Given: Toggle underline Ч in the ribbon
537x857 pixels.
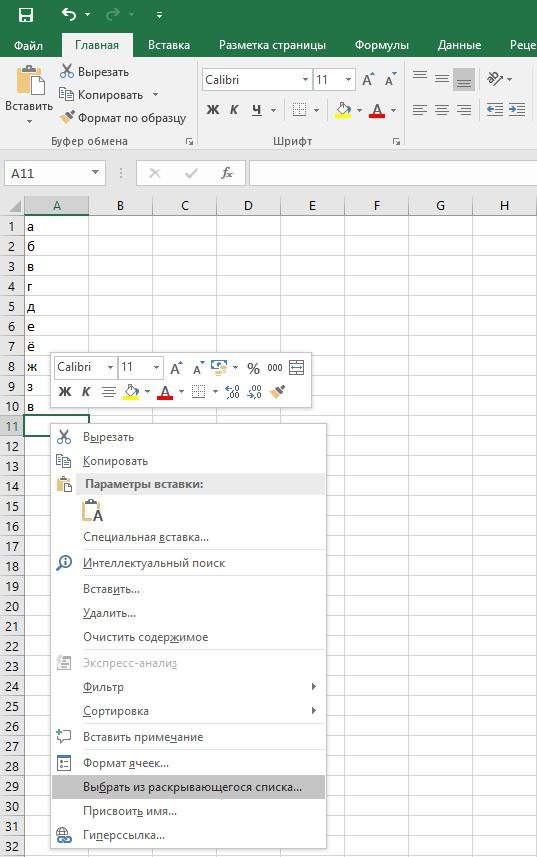Looking at the screenshot, I should pyautogui.click(x=257, y=110).
